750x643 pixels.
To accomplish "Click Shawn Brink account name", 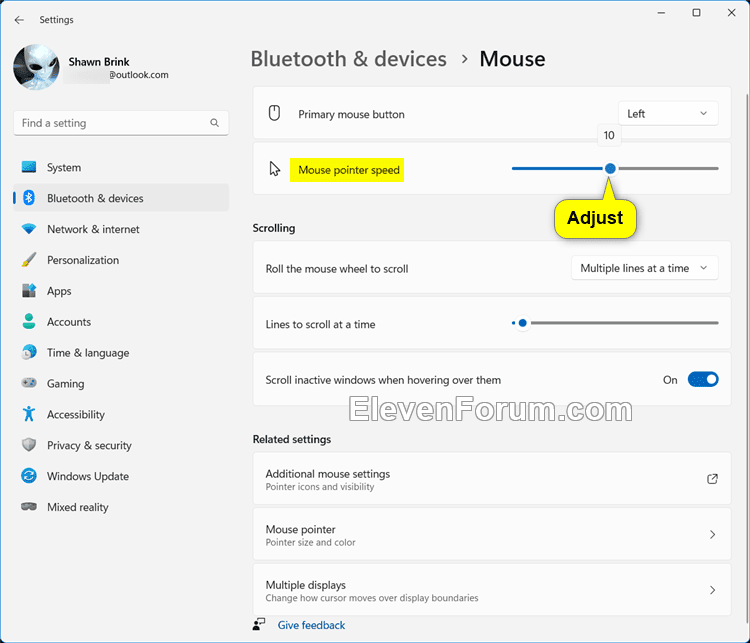I will 99,62.
